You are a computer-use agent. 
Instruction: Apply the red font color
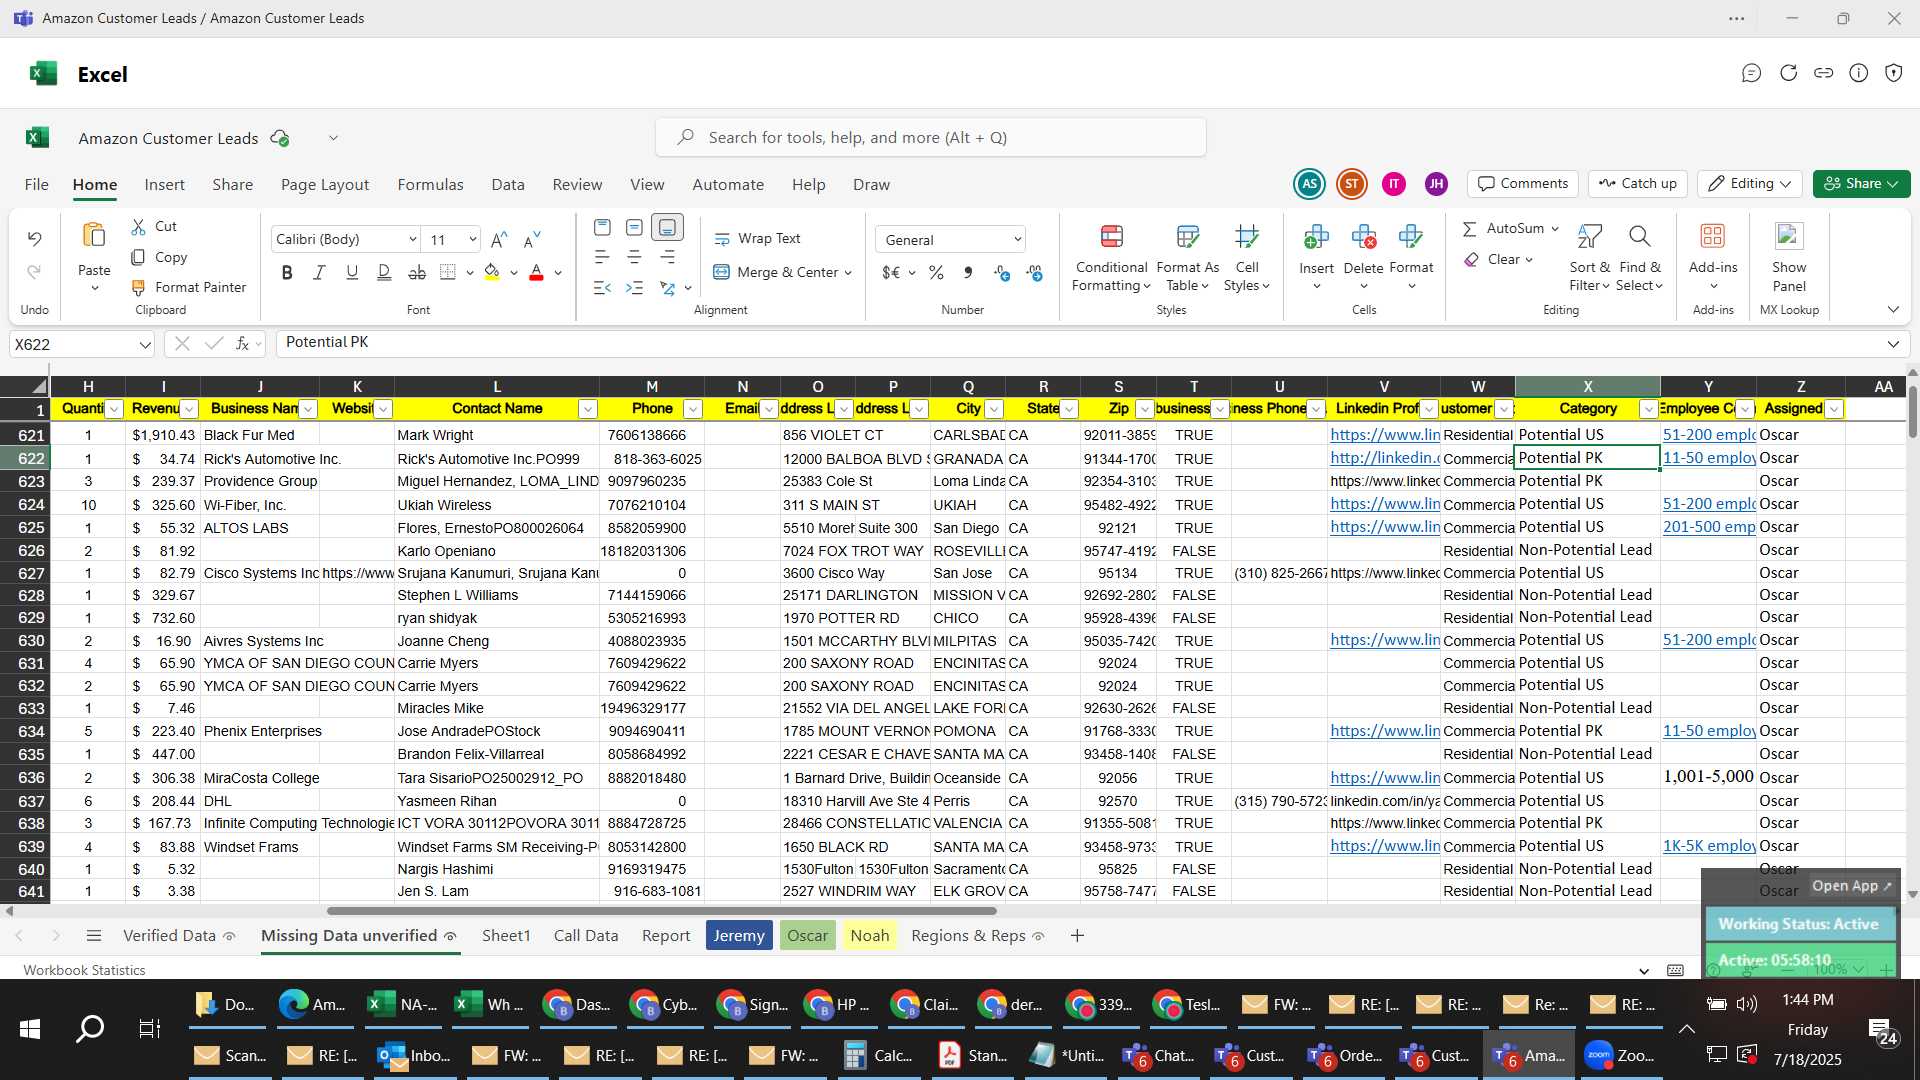point(536,272)
